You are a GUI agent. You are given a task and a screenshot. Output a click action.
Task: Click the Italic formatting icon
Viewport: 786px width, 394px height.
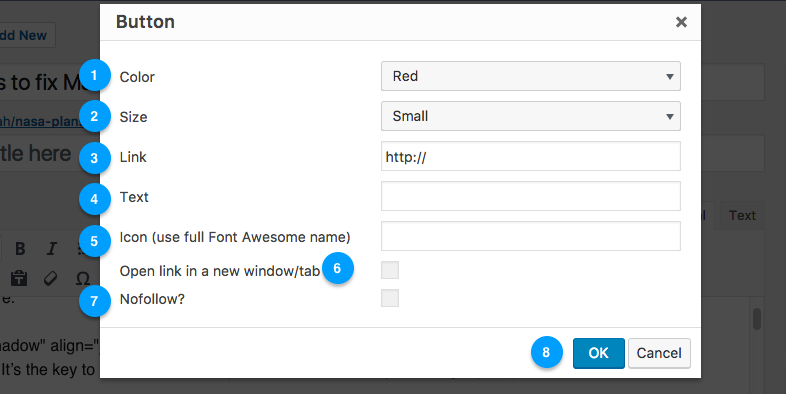(x=52, y=248)
